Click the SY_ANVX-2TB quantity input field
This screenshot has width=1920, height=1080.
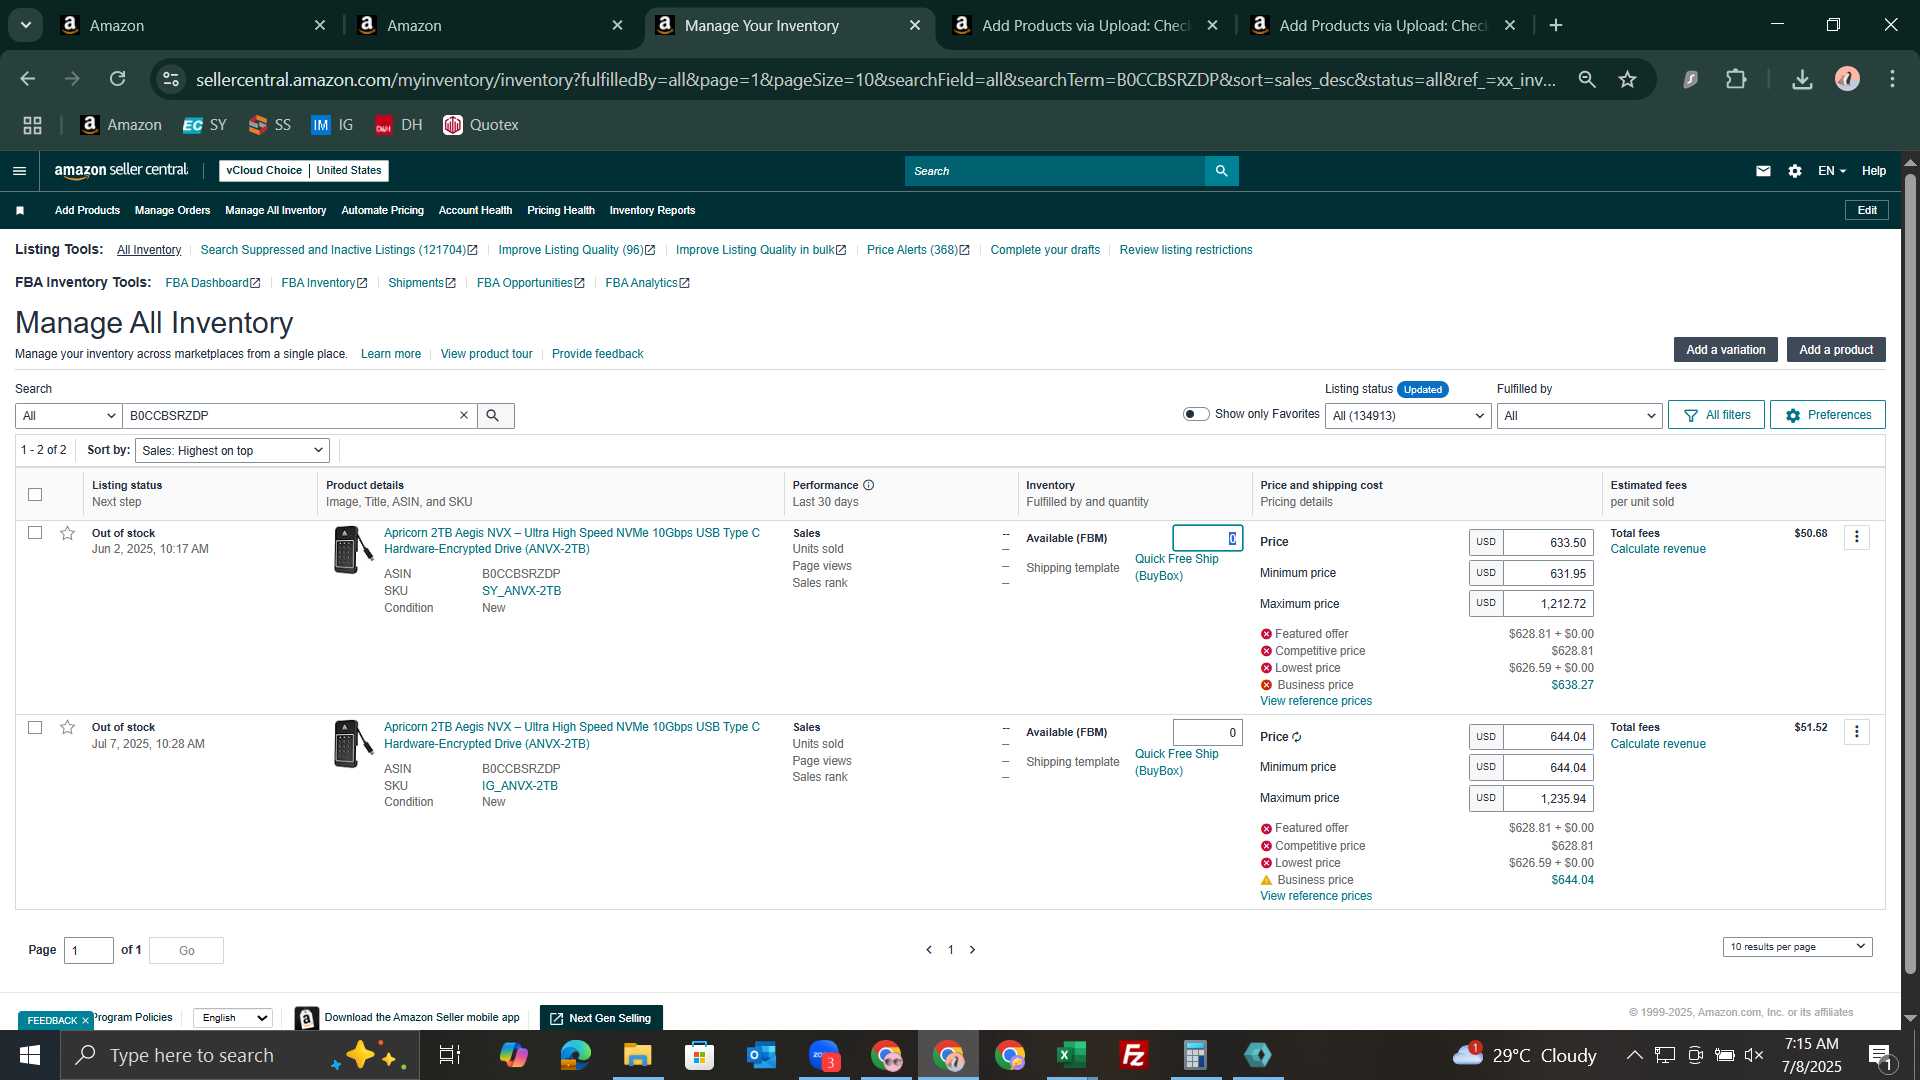coord(1207,538)
